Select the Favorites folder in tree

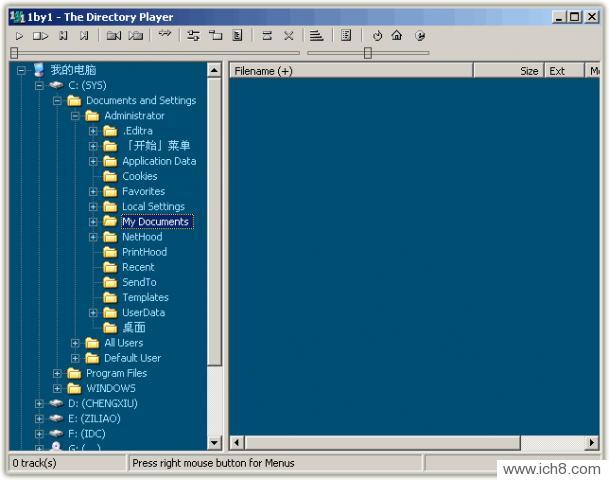click(x=143, y=191)
